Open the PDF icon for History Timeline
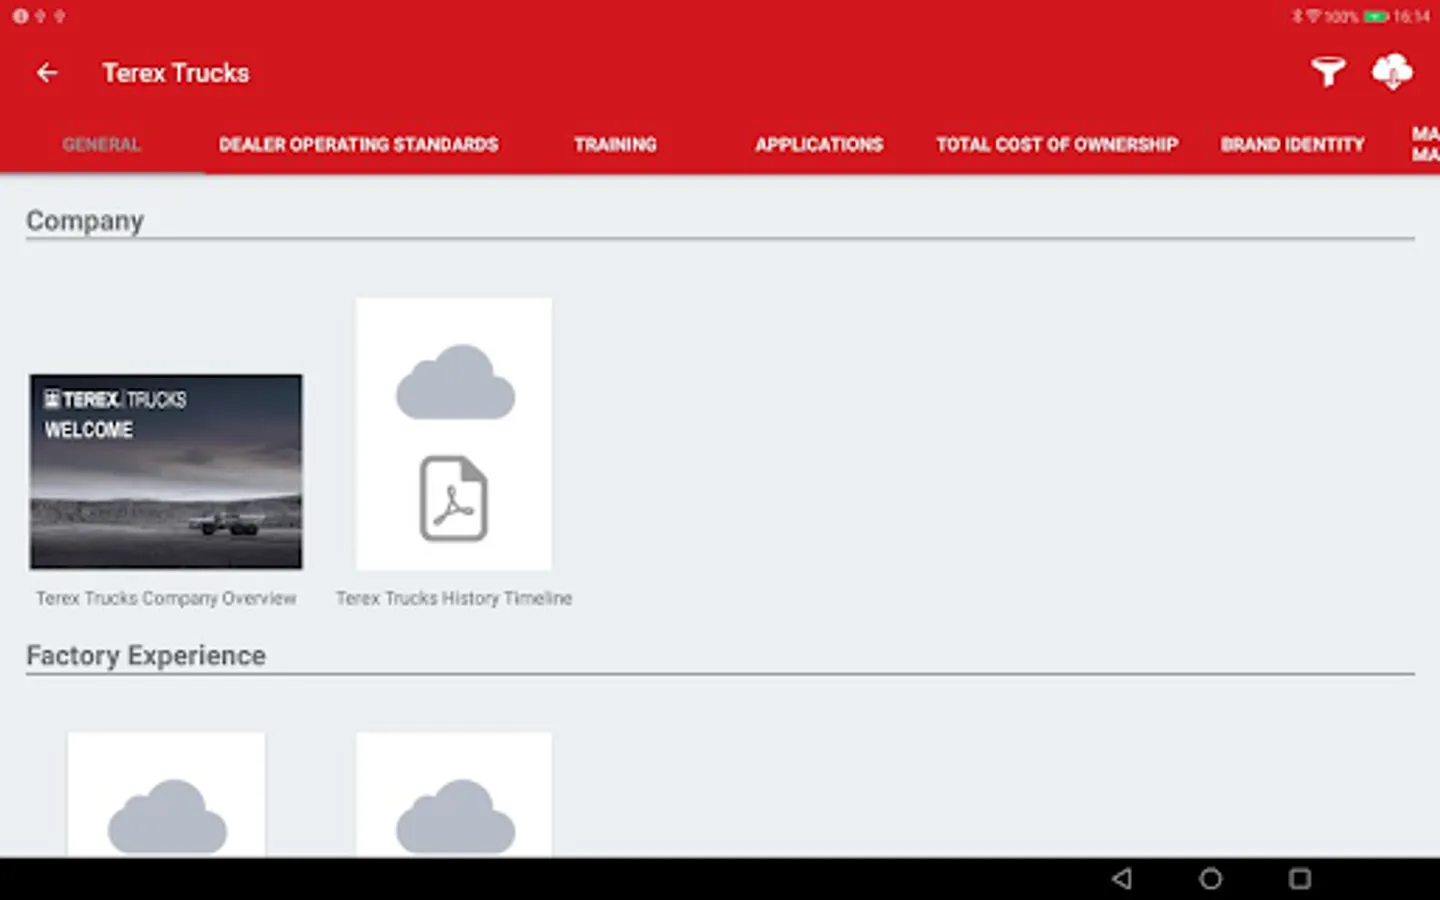The width and height of the screenshot is (1440, 900). [x=454, y=499]
